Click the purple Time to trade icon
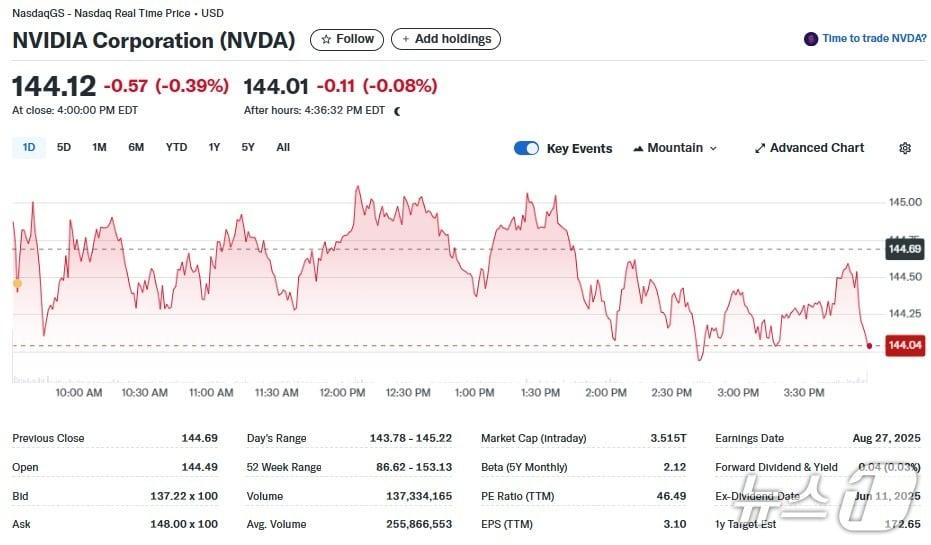 pyautogui.click(x=811, y=39)
